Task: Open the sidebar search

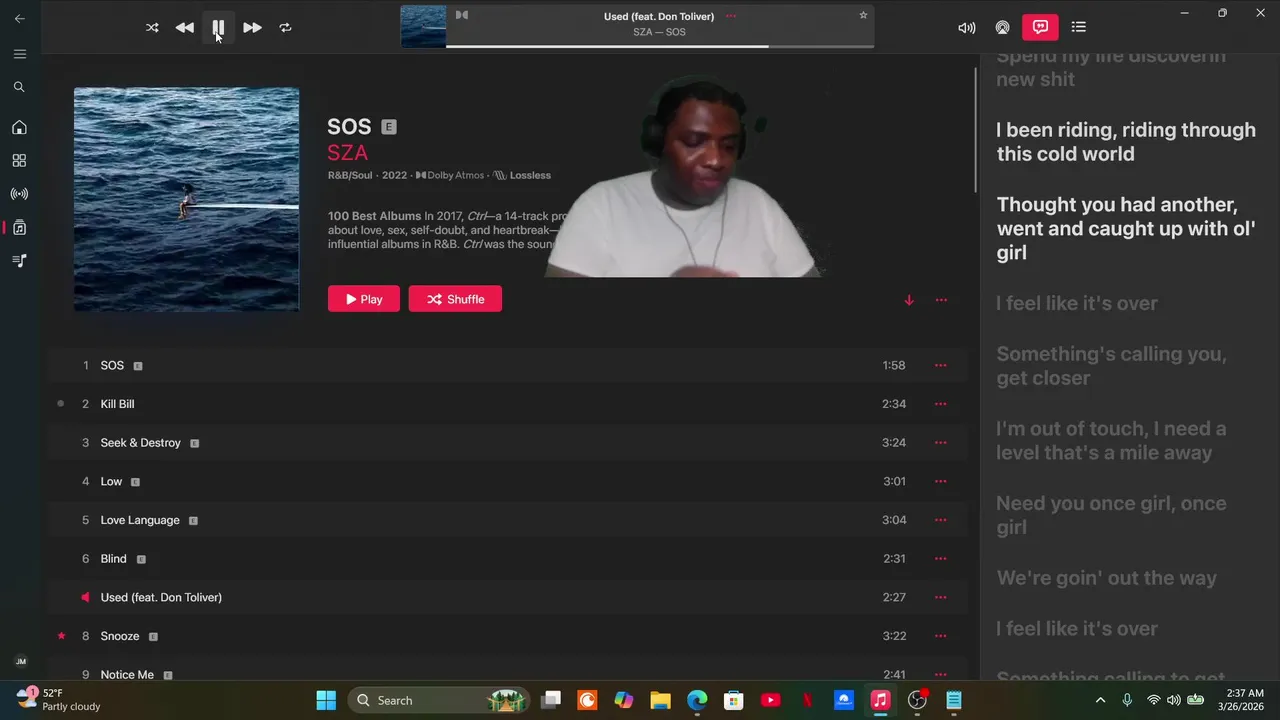Action: click(x=19, y=88)
